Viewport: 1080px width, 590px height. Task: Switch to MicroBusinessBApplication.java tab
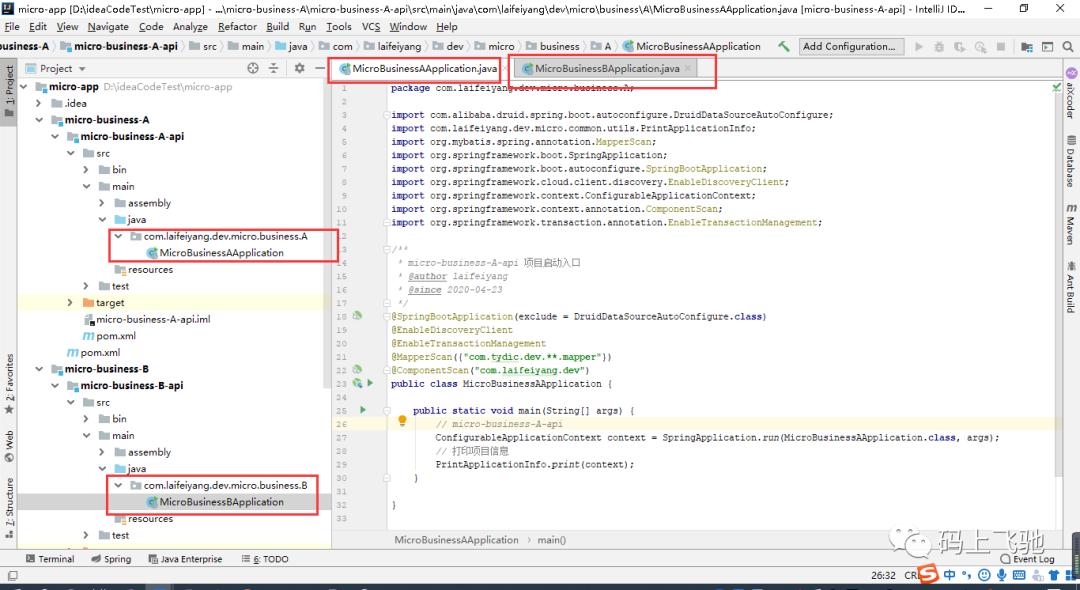[608, 69]
